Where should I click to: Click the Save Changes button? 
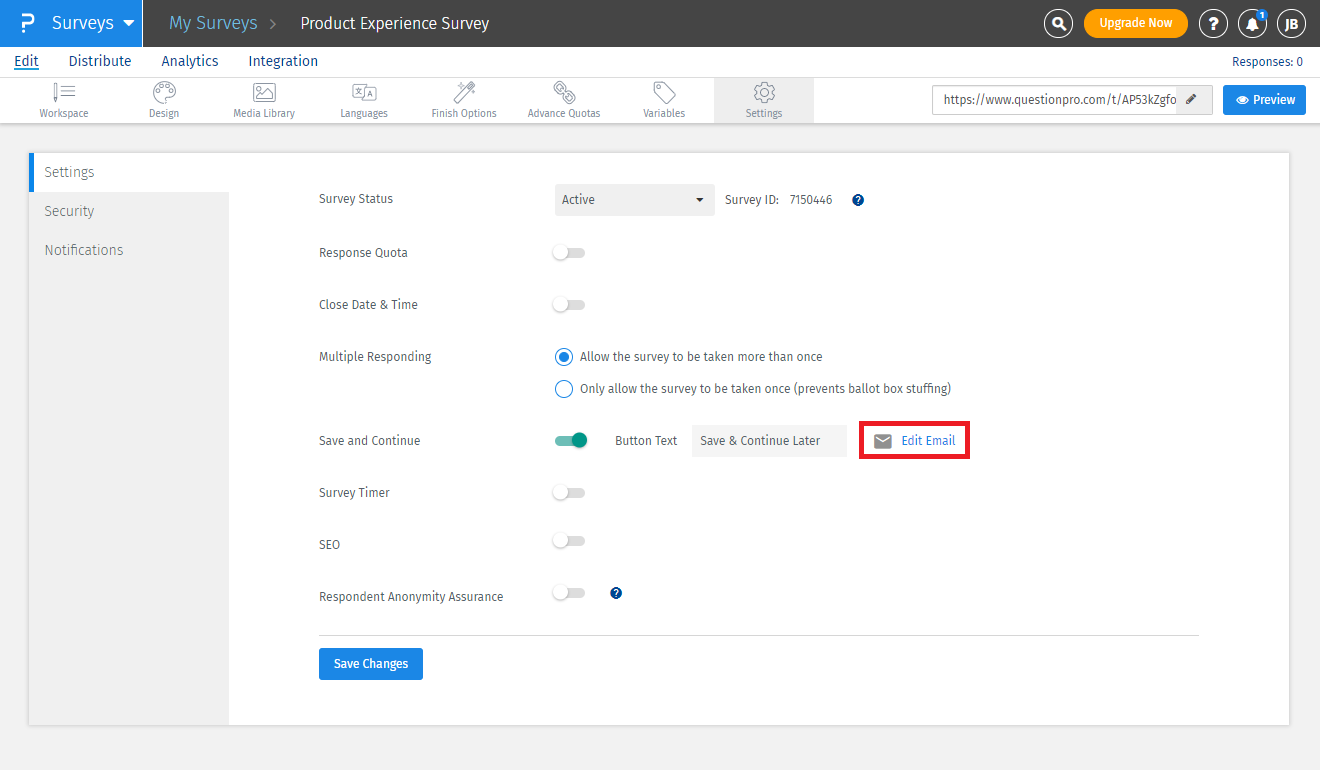370,664
